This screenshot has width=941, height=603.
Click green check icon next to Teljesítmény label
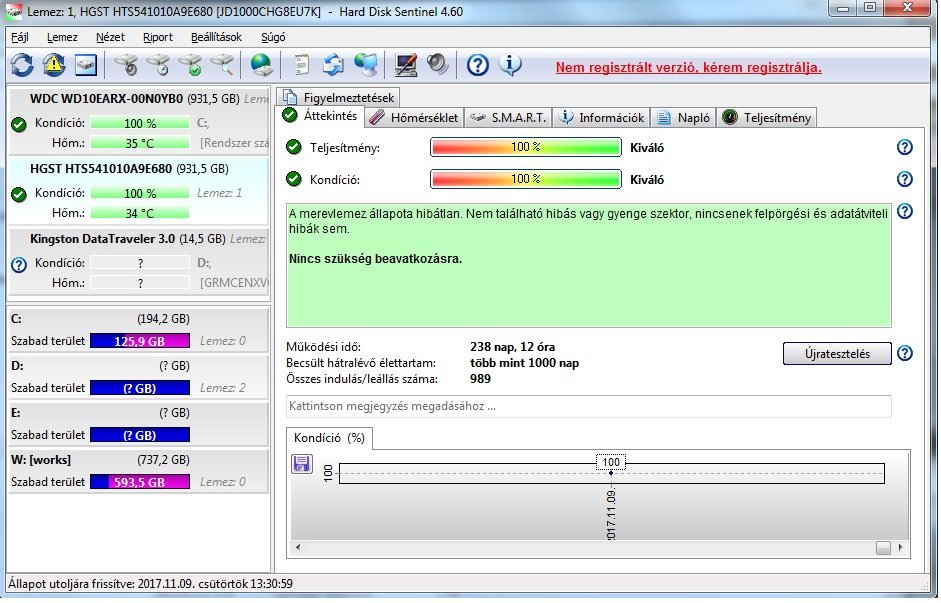point(293,148)
